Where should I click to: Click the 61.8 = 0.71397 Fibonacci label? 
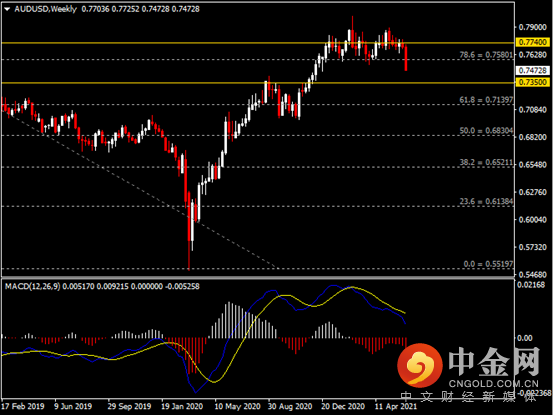pos(486,100)
